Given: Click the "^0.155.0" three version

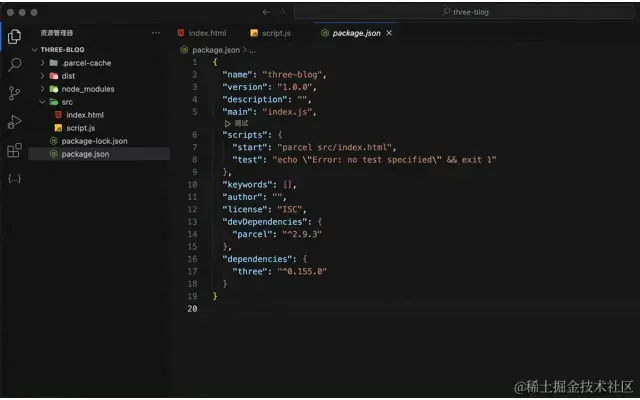Looking at the screenshot, I should pyautogui.click(x=302, y=271).
